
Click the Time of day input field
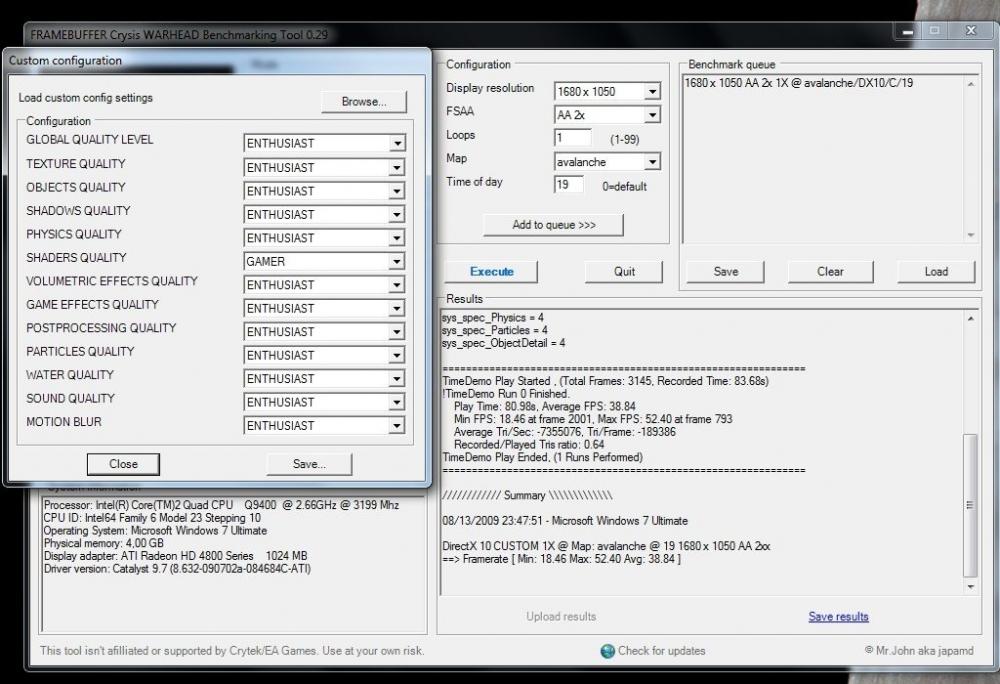pyautogui.click(x=569, y=185)
